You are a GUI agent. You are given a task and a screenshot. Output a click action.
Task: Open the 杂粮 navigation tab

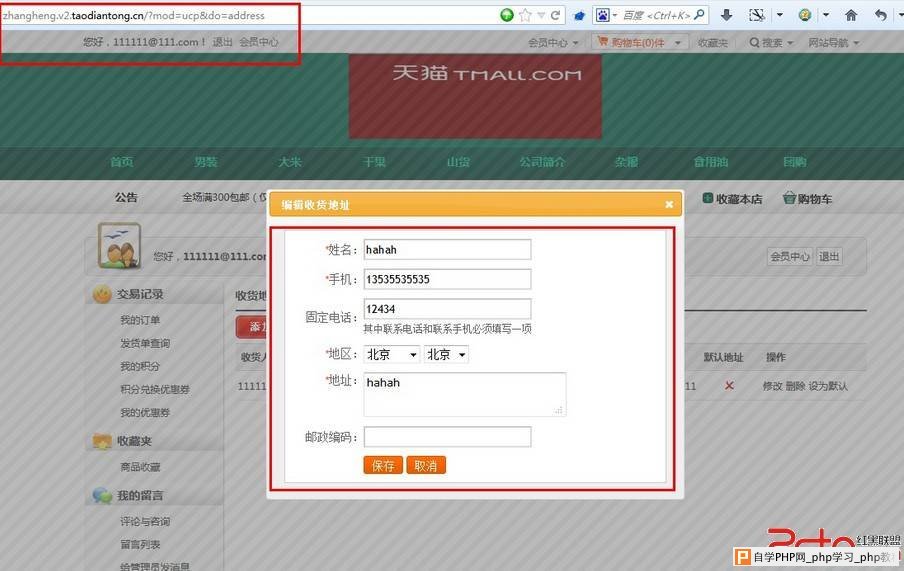pyautogui.click(x=626, y=162)
